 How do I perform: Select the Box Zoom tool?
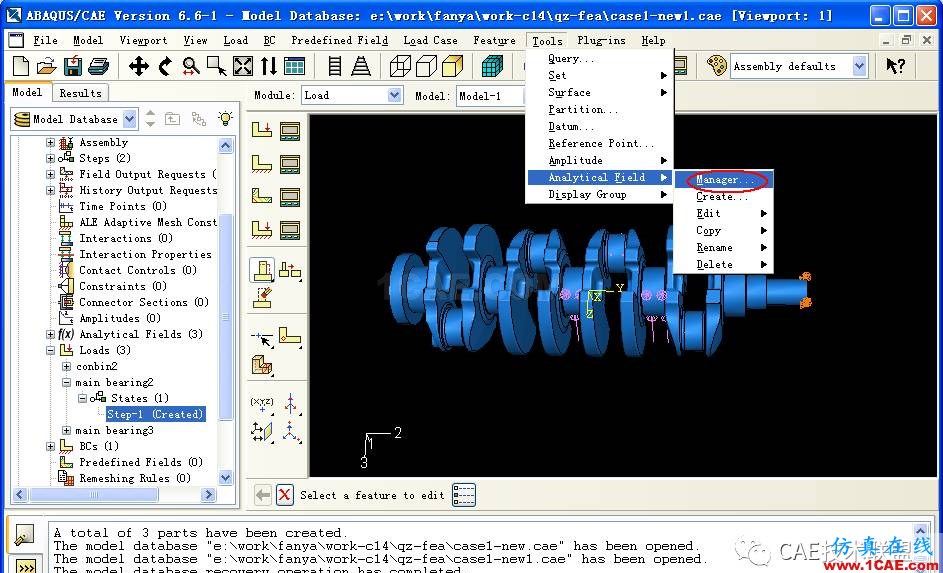217,66
